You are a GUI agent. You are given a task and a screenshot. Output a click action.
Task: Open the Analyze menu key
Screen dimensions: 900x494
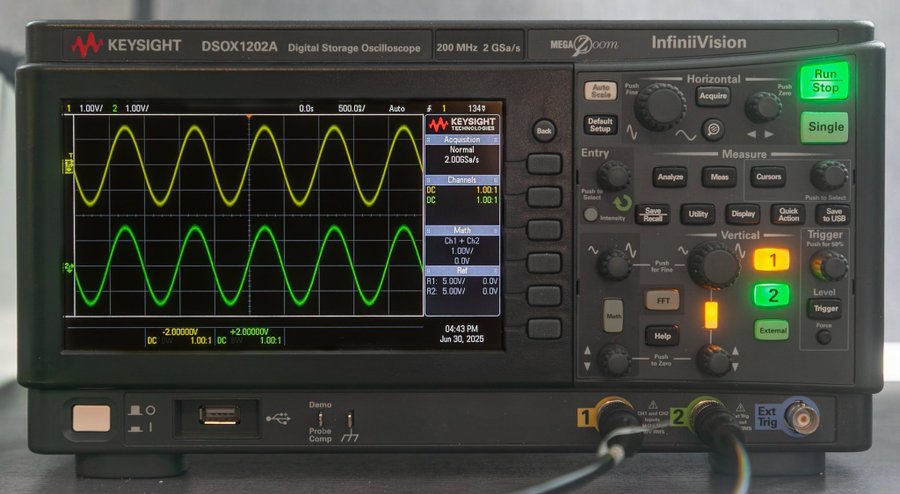670,177
